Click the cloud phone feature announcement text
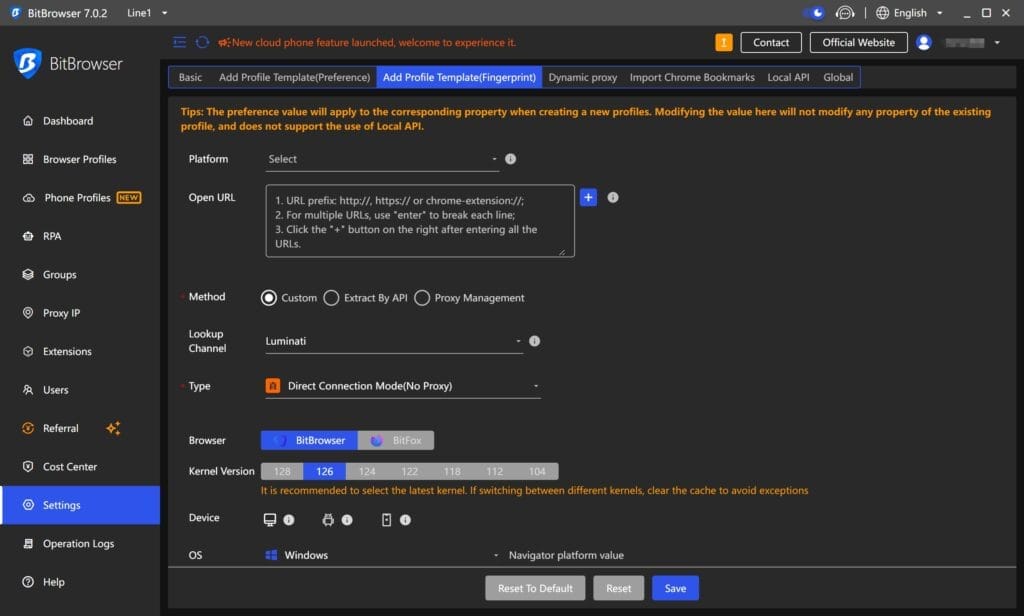Image resolution: width=1024 pixels, height=616 pixels. 374,42
